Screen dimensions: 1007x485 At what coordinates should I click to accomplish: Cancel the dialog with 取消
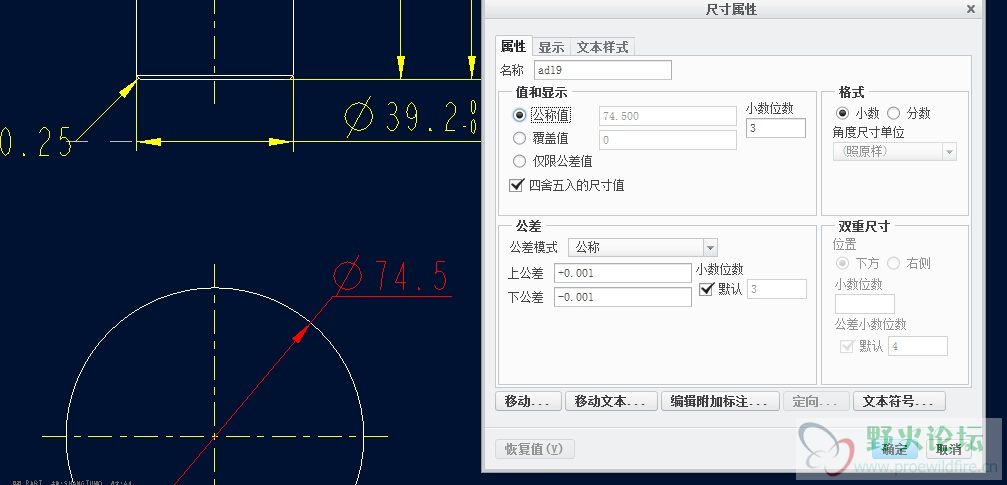click(x=949, y=449)
